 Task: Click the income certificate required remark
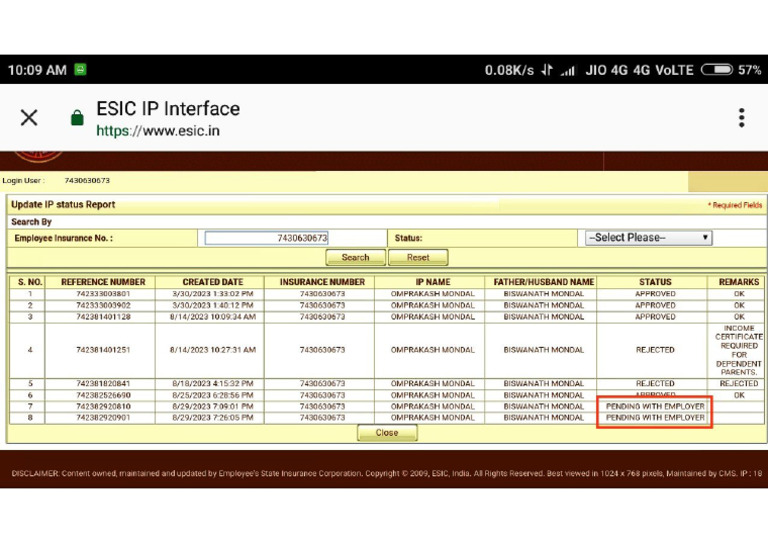click(x=739, y=350)
